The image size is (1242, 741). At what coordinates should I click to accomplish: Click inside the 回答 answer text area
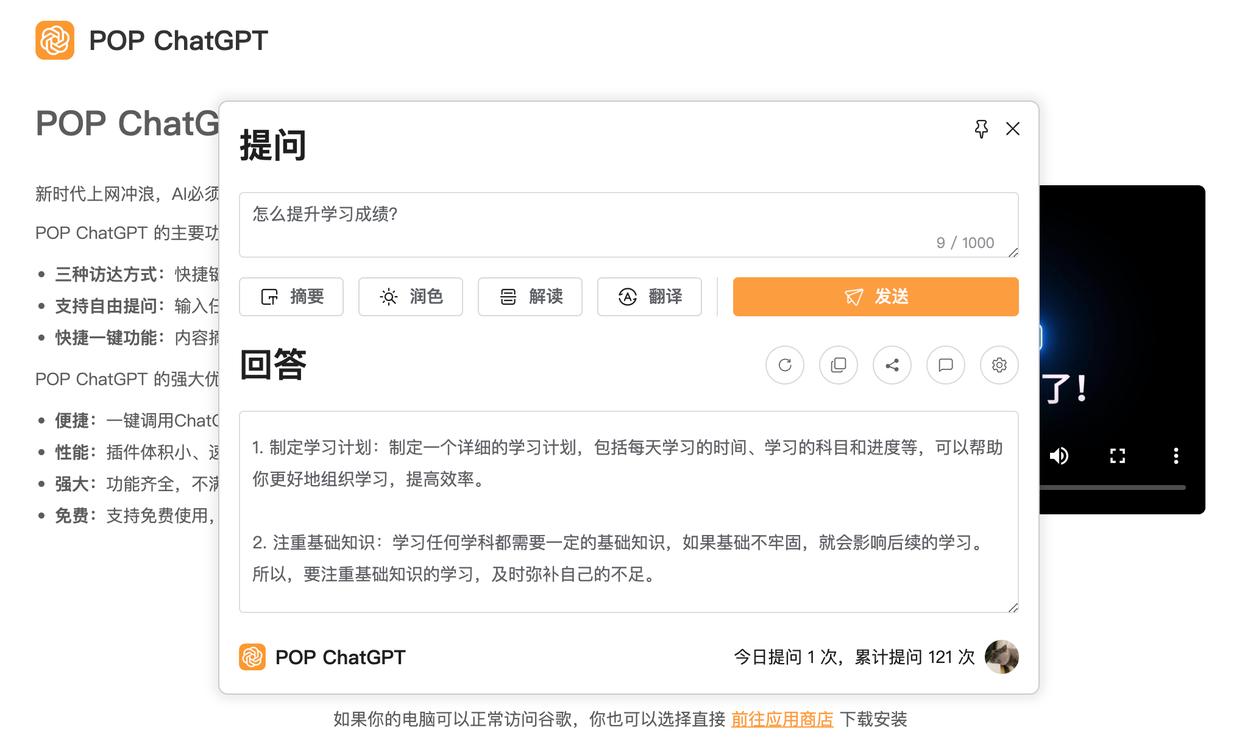click(x=629, y=512)
